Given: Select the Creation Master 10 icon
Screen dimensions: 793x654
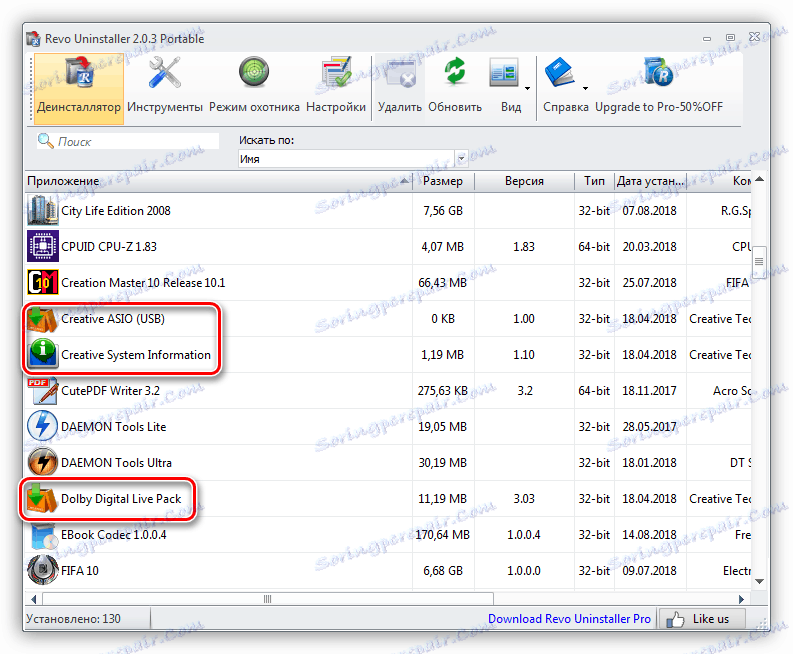Looking at the screenshot, I should (42, 282).
